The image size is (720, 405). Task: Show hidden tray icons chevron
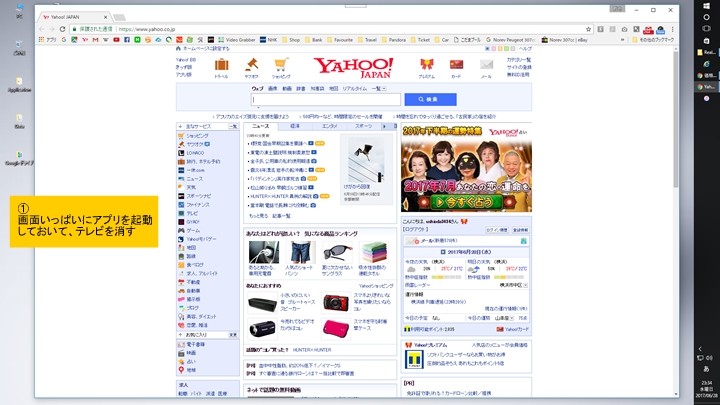point(700,349)
